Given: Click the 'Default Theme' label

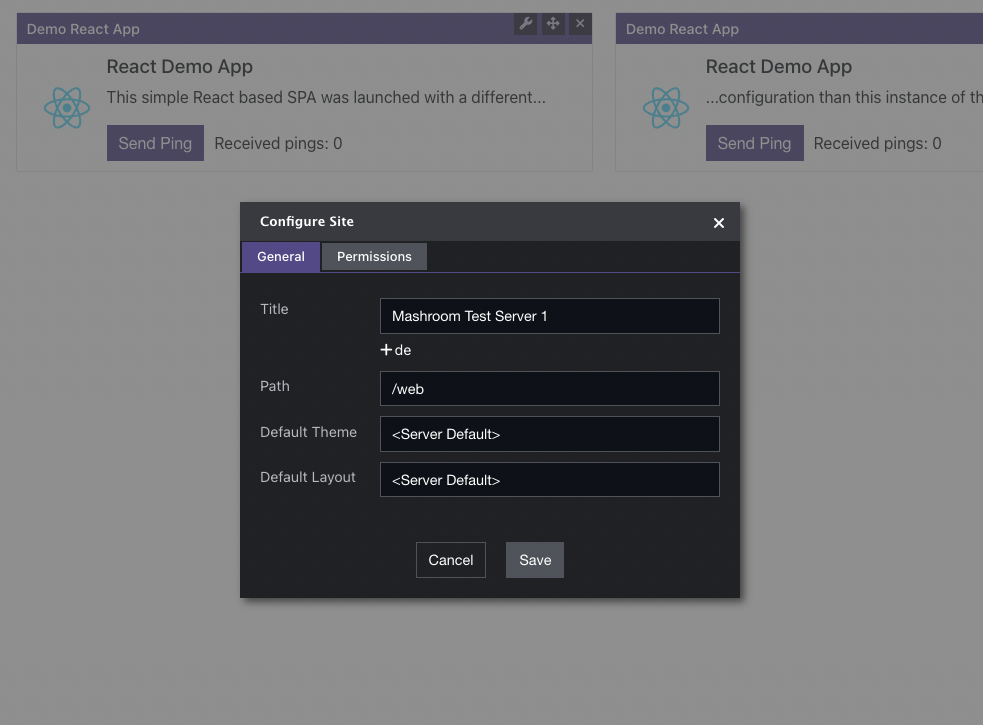Looking at the screenshot, I should (308, 432).
